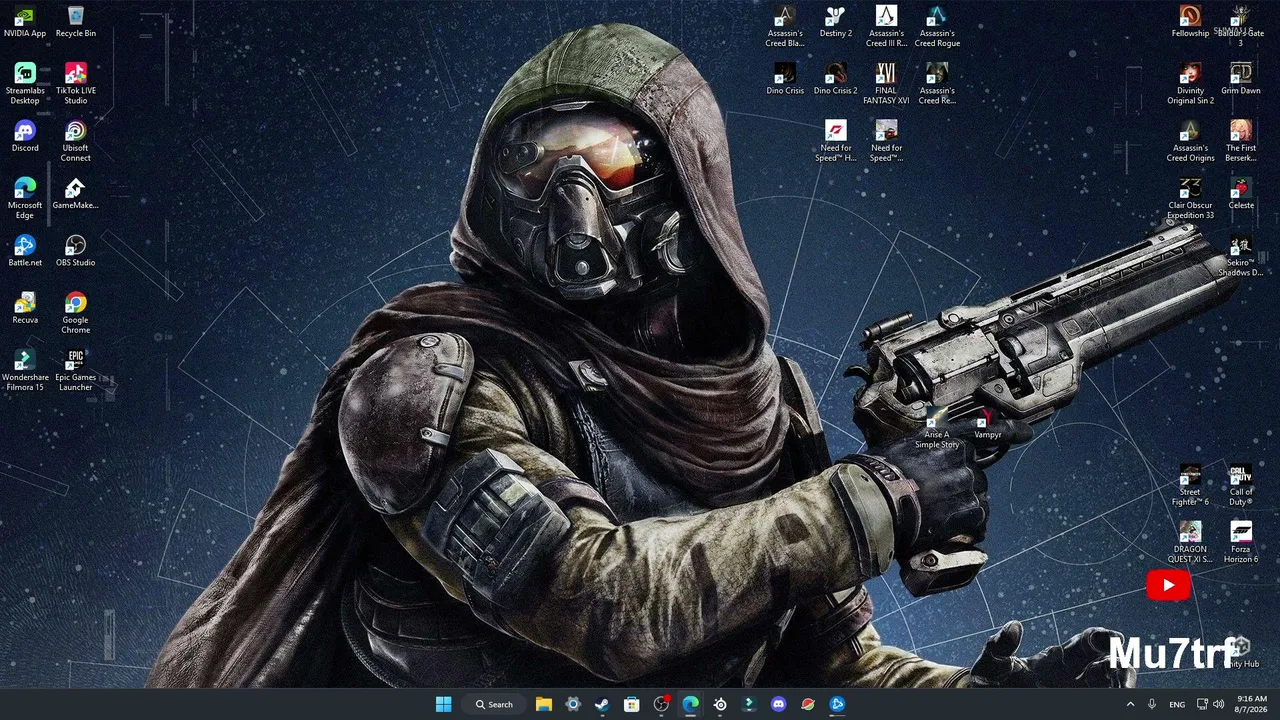Open File Explorer from the taskbar
Viewport: 1280px width, 720px height.
click(544, 704)
